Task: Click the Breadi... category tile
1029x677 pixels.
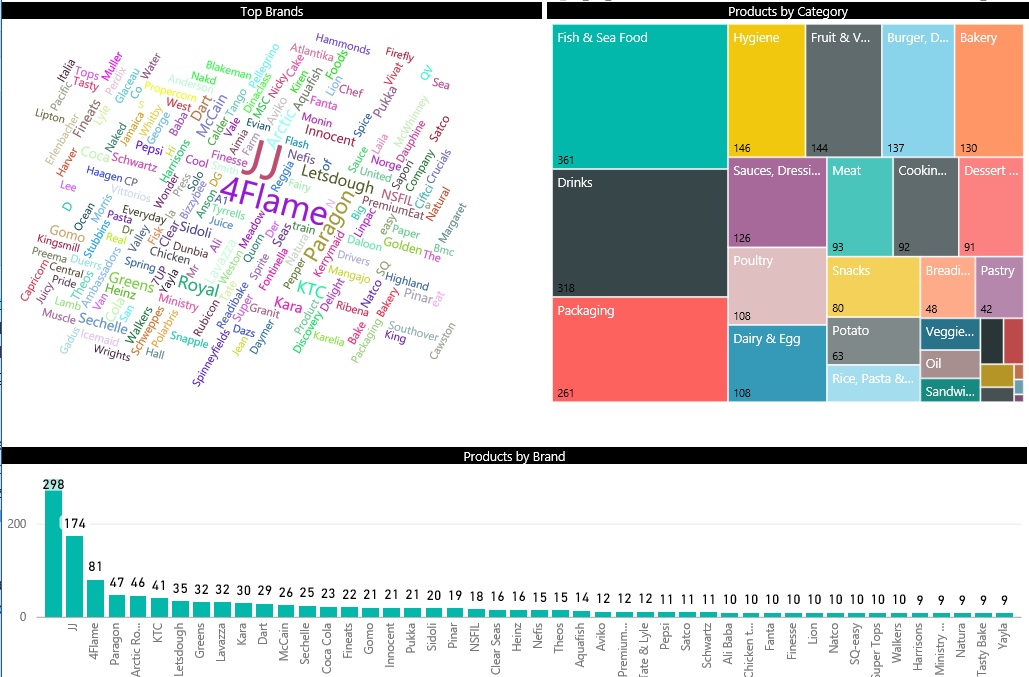Action: click(948, 287)
